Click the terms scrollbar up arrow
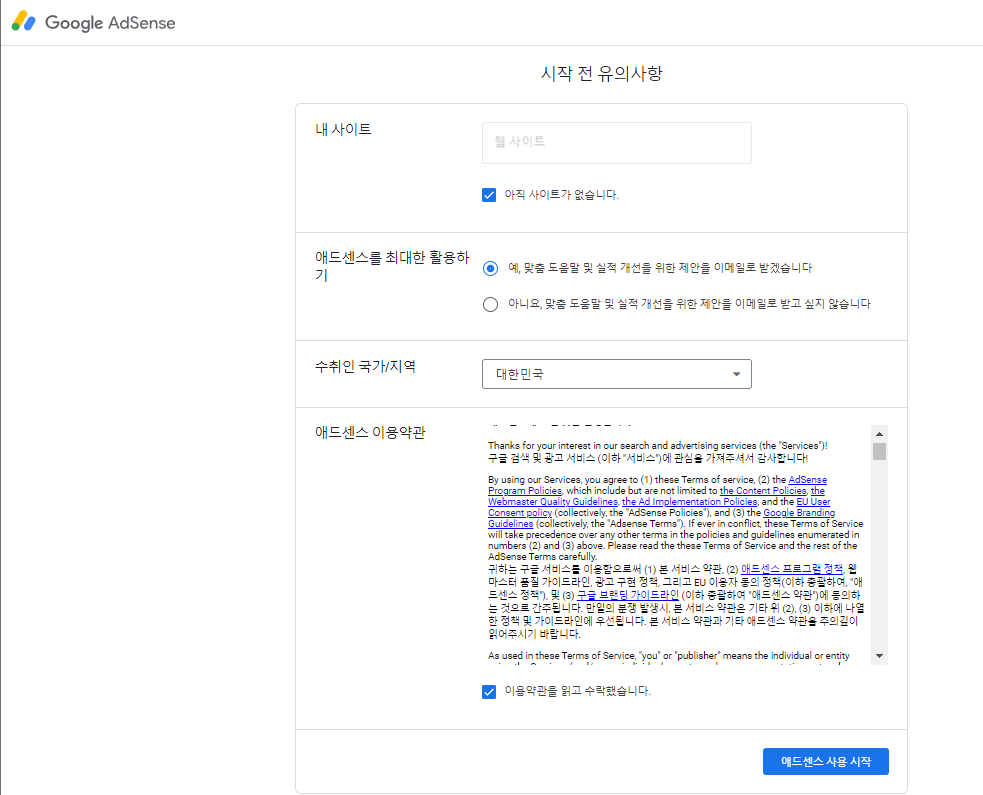The image size is (983, 795). coord(880,434)
